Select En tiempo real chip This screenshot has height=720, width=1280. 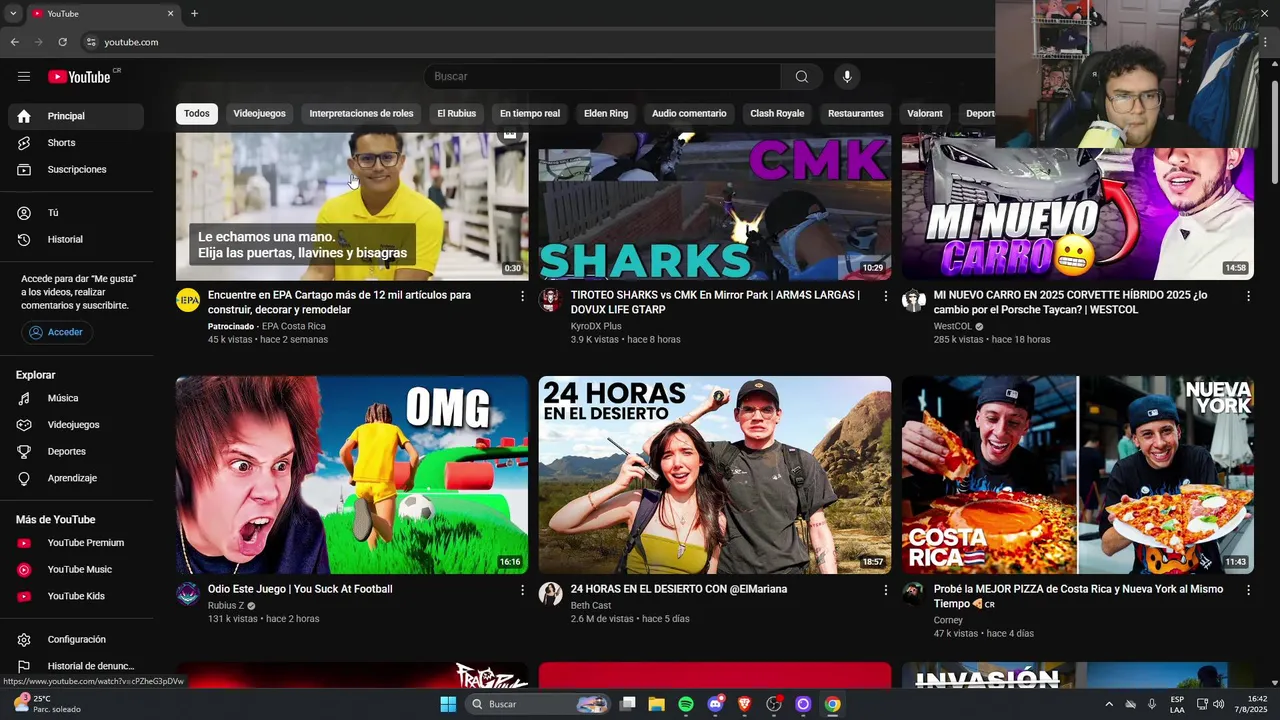530,113
